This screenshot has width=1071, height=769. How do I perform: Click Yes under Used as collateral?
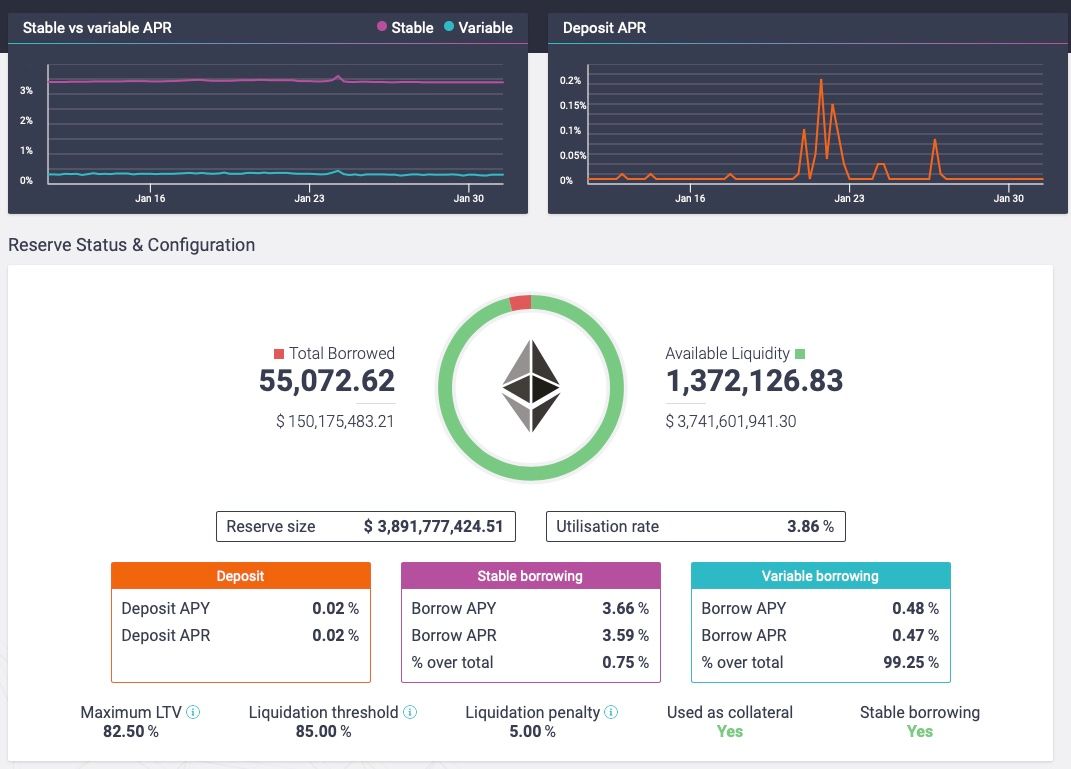729,731
